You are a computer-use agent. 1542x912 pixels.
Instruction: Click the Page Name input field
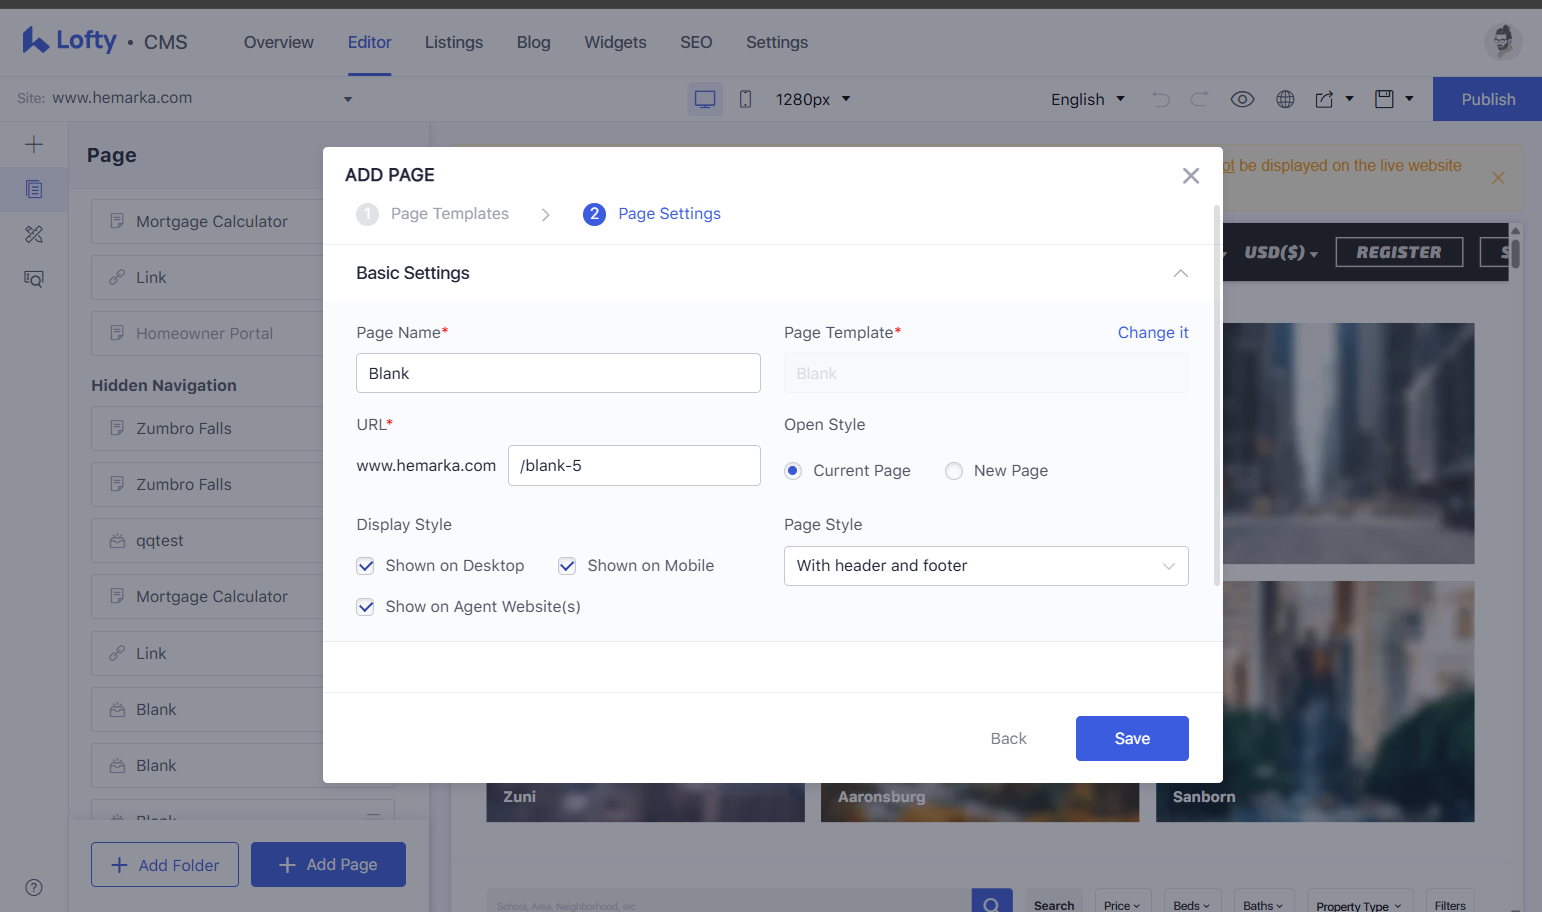coord(558,373)
